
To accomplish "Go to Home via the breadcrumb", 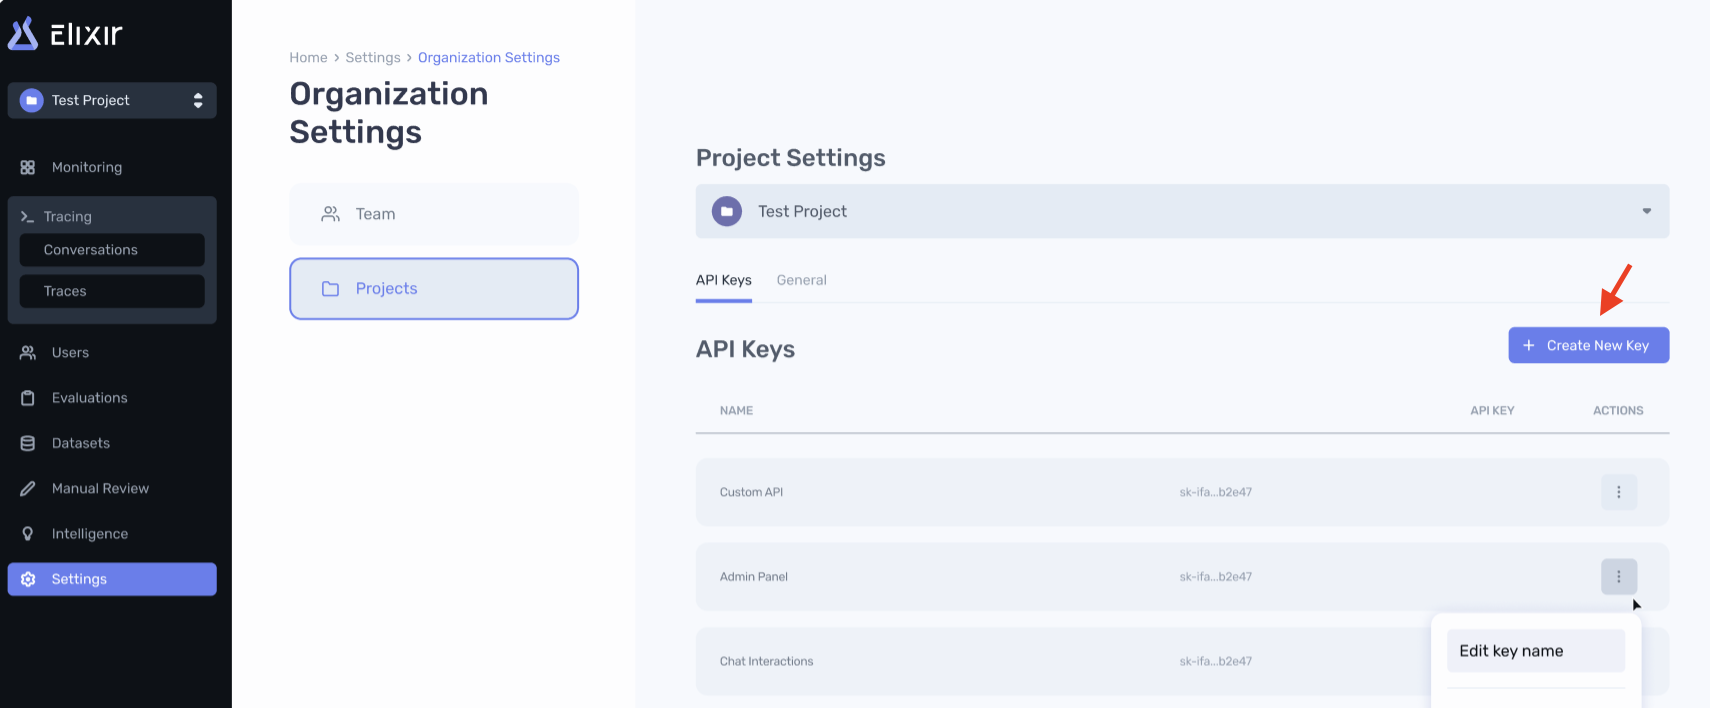I will [308, 58].
